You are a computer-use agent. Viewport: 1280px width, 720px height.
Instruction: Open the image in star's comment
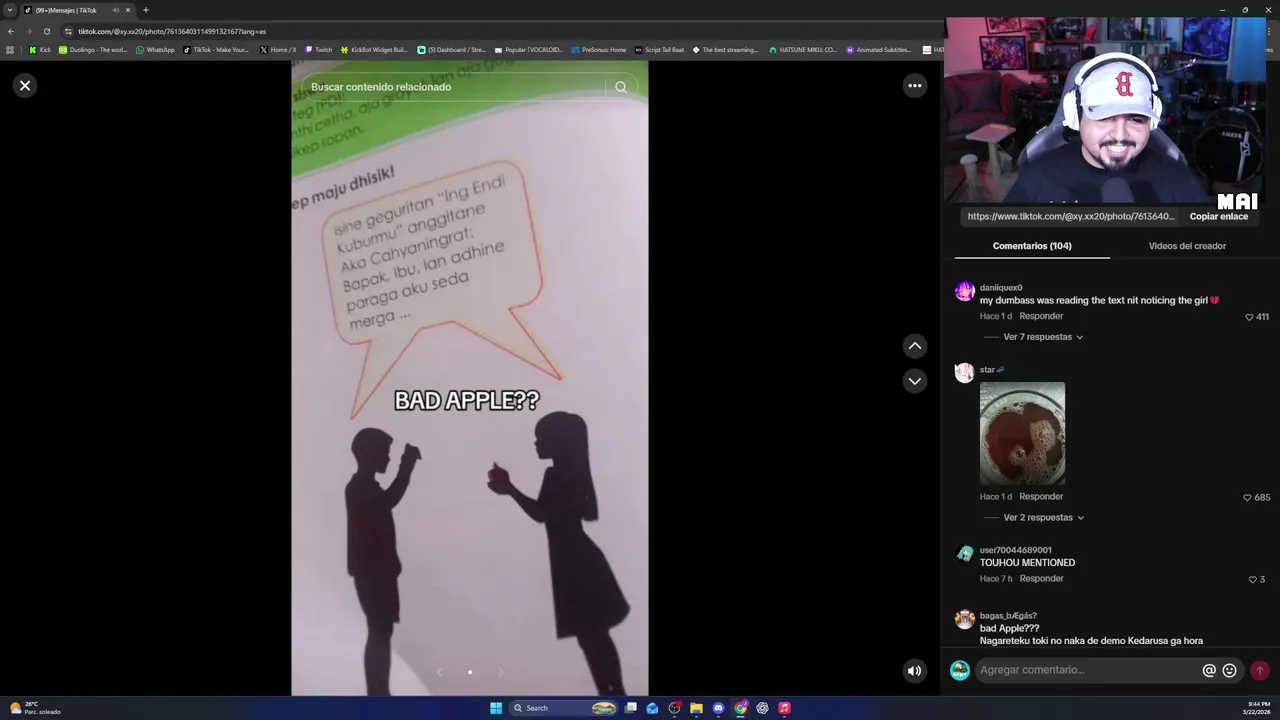1022,433
